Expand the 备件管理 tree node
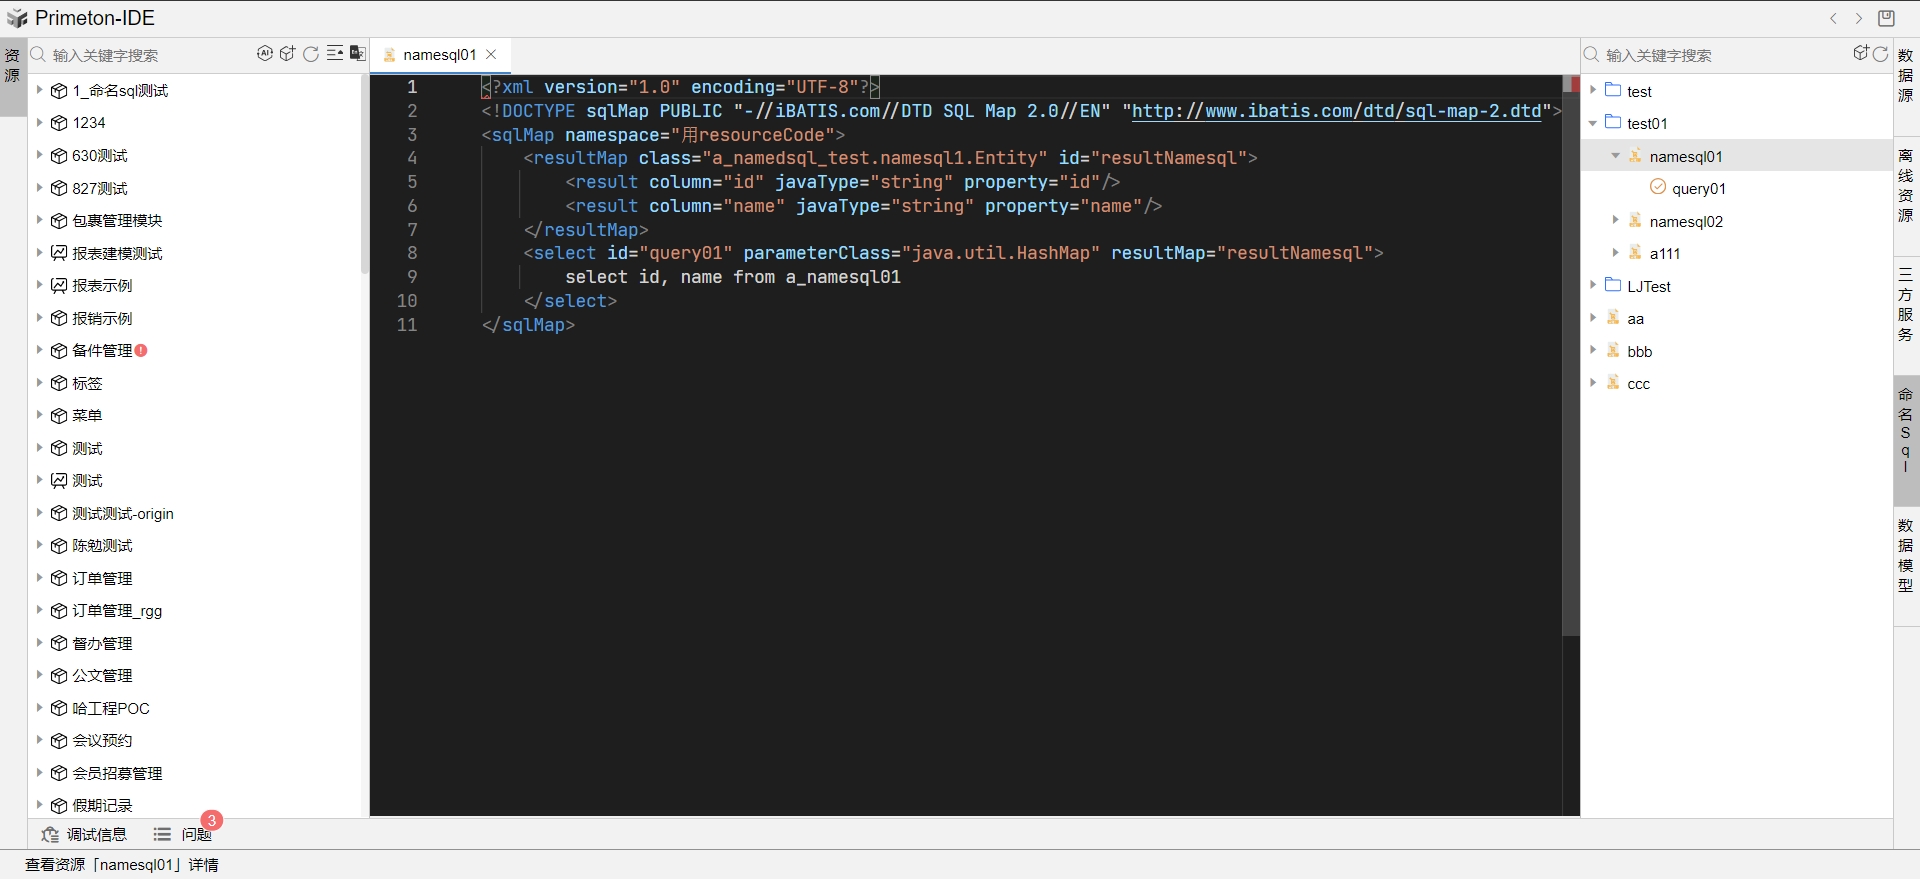 point(40,350)
